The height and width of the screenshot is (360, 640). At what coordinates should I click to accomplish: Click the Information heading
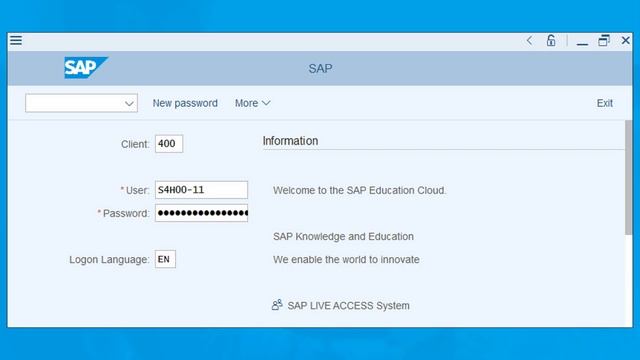pyautogui.click(x=290, y=141)
